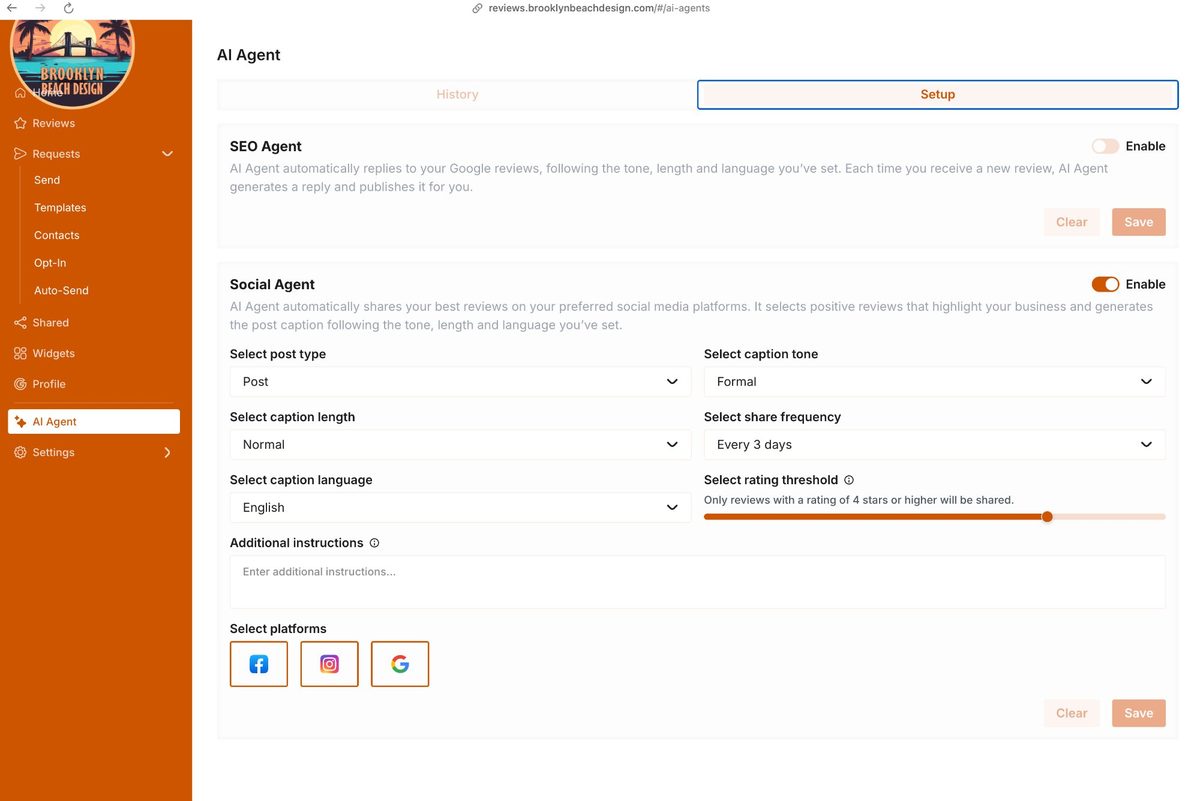The width and height of the screenshot is (1200, 801).
Task: Click the Requests paper-plane icon
Action: pyautogui.click(x=20, y=154)
